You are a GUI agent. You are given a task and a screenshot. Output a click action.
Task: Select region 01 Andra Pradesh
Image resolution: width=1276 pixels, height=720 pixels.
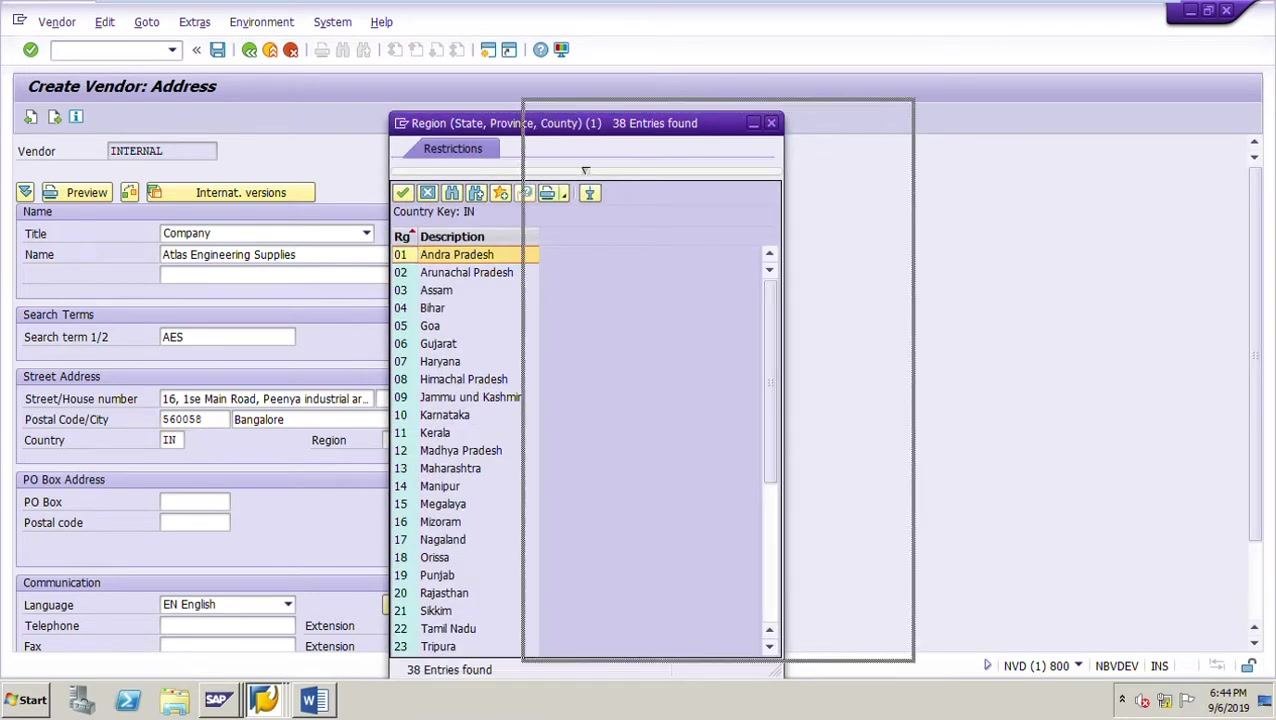[465, 255]
